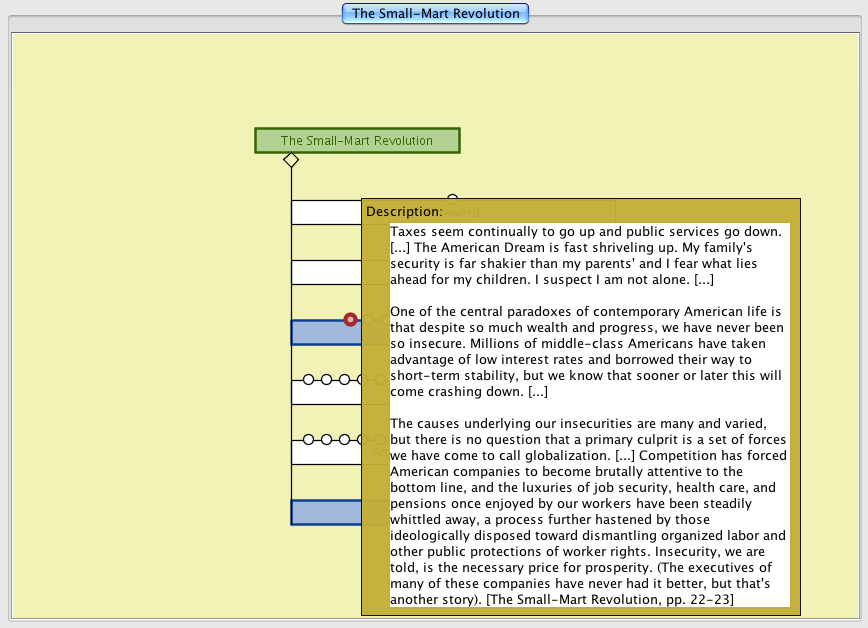Click the second circle on the fifth node
Viewport: 868px width, 628px height.
point(327,439)
